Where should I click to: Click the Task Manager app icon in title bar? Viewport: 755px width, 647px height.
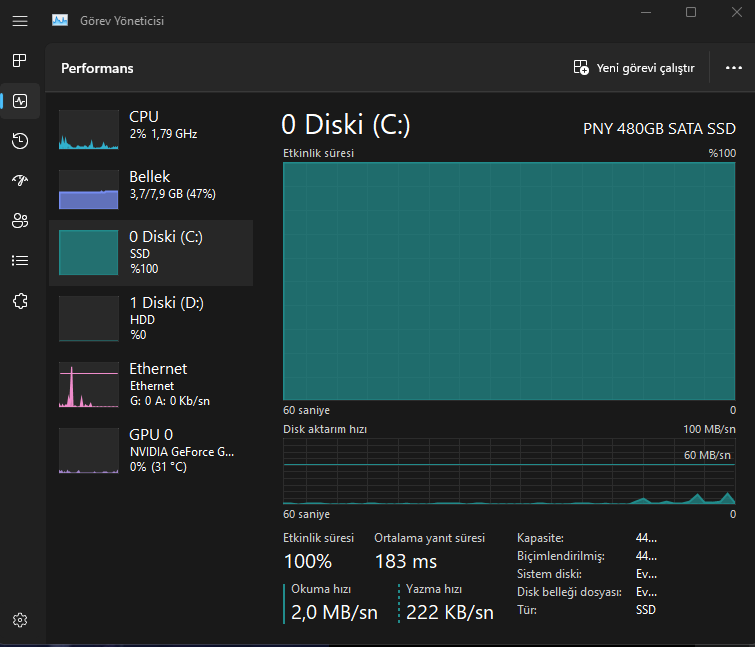click(60, 20)
